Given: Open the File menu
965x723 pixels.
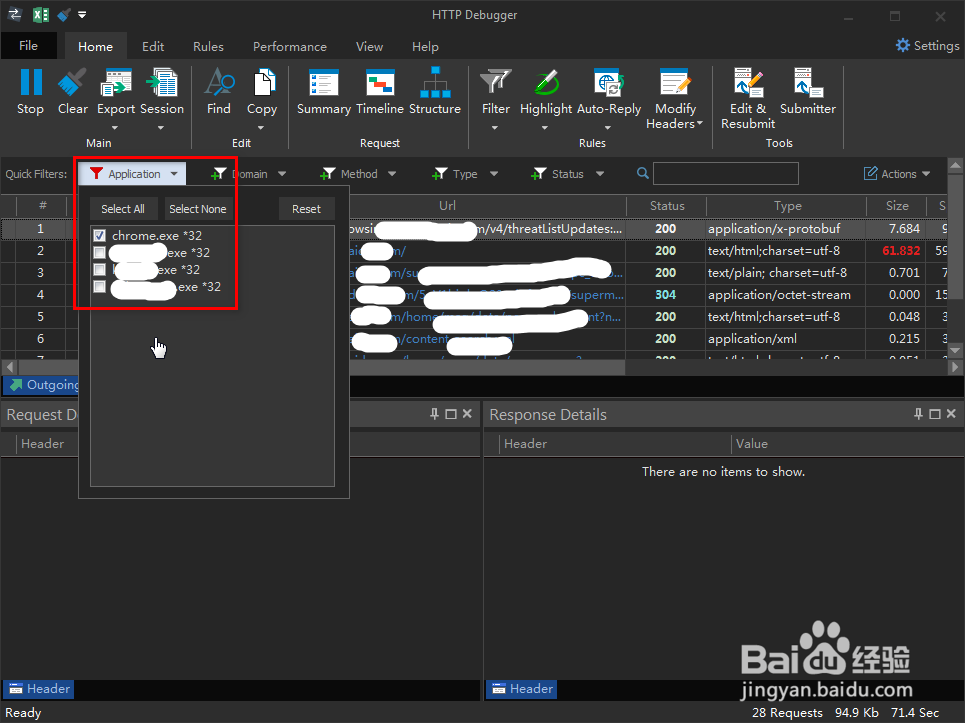Looking at the screenshot, I should click(x=28, y=46).
